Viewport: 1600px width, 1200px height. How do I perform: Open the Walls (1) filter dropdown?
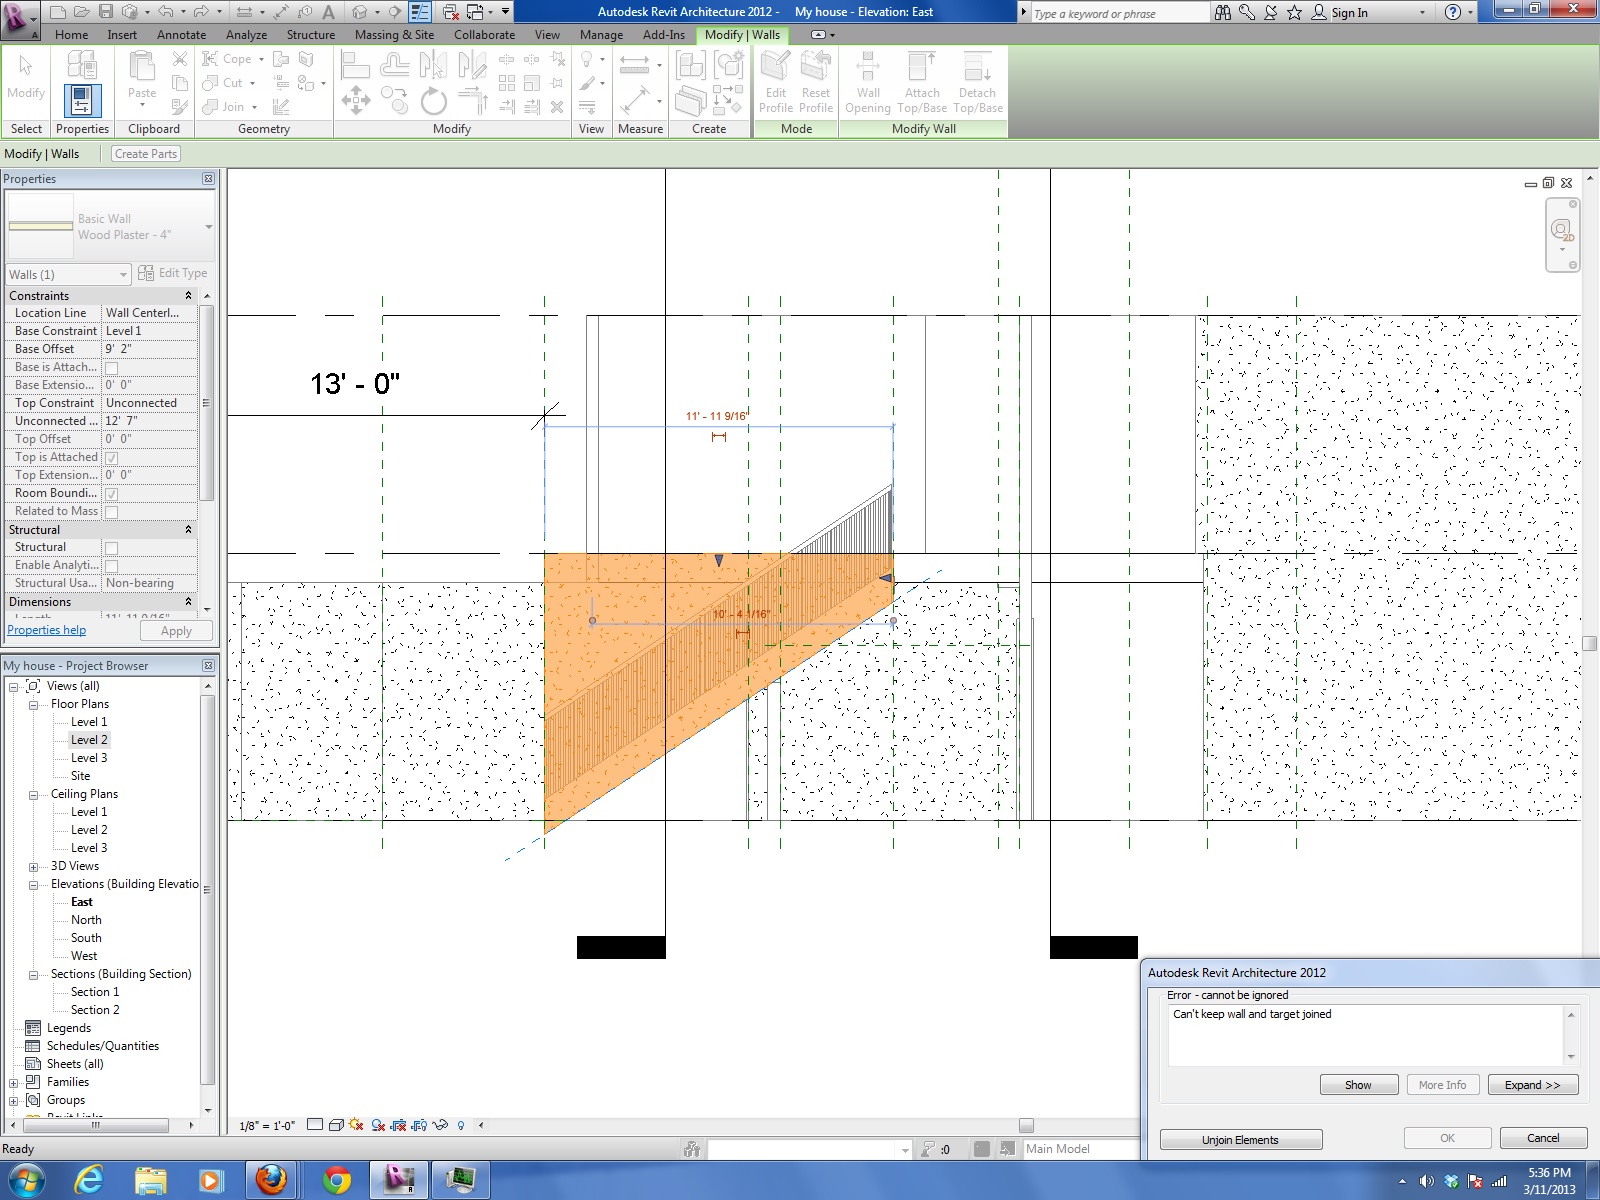pyautogui.click(x=68, y=274)
